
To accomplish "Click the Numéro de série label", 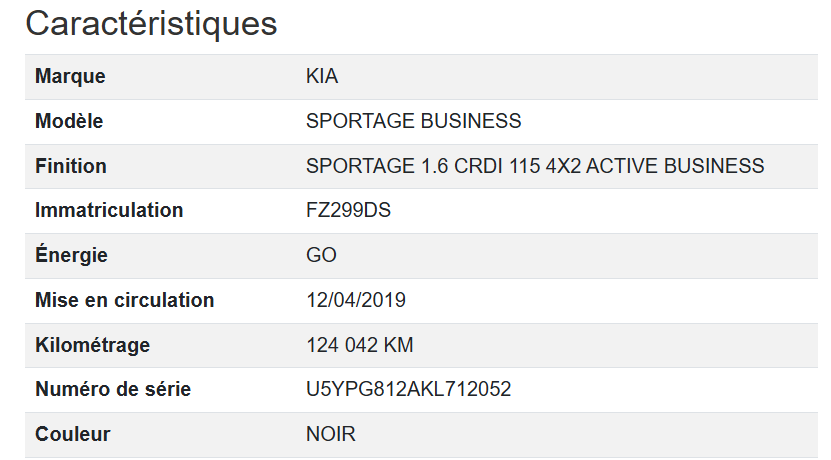I will pyautogui.click(x=113, y=390).
